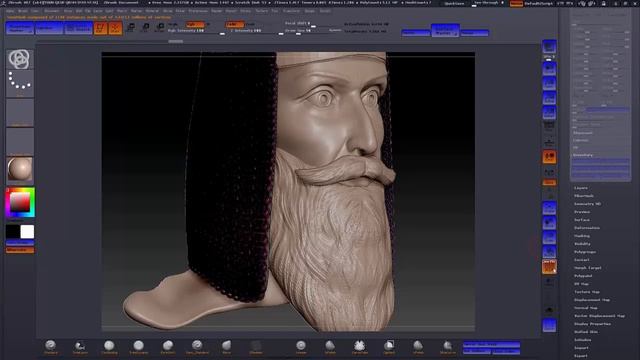Expand the Geometry HD sub-palette
Image resolution: width=640 pixels, height=360 pixels.
(x=587, y=204)
